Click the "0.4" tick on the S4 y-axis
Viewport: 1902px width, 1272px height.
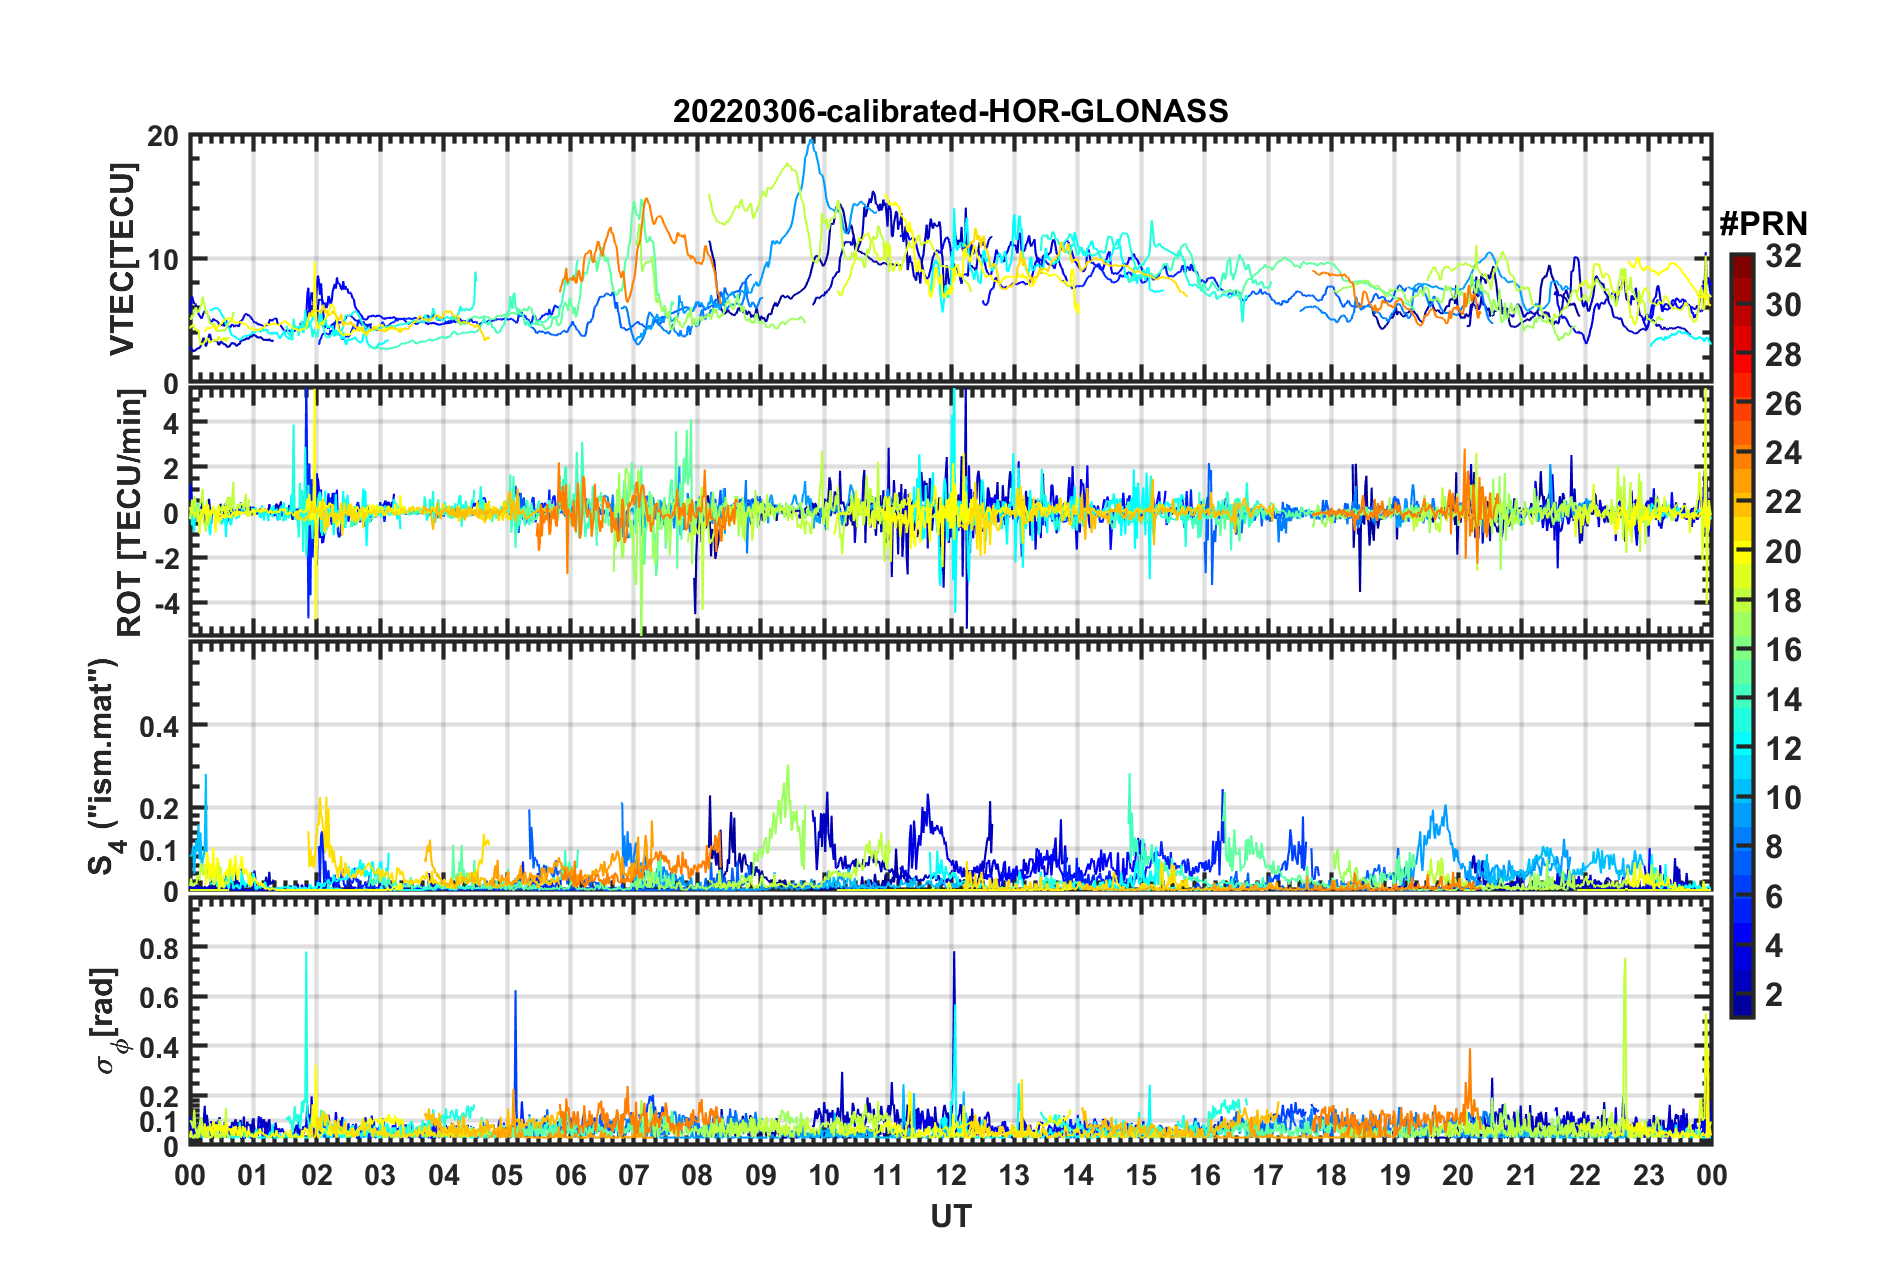pyautogui.click(x=159, y=726)
